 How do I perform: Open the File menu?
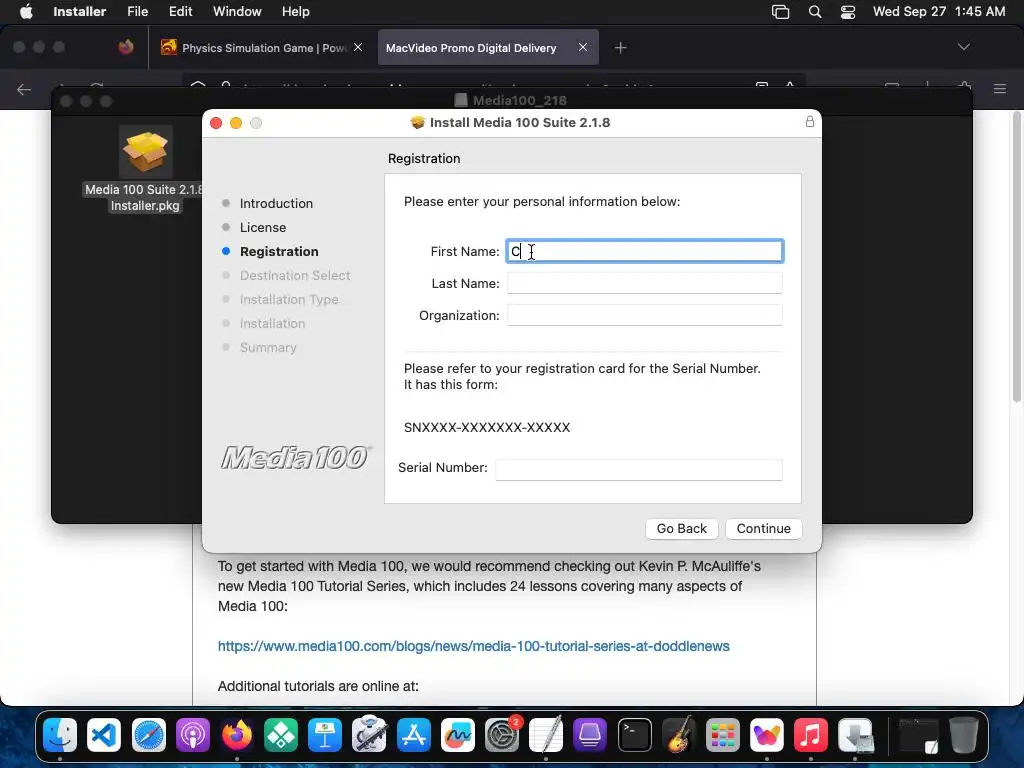coord(137,12)
